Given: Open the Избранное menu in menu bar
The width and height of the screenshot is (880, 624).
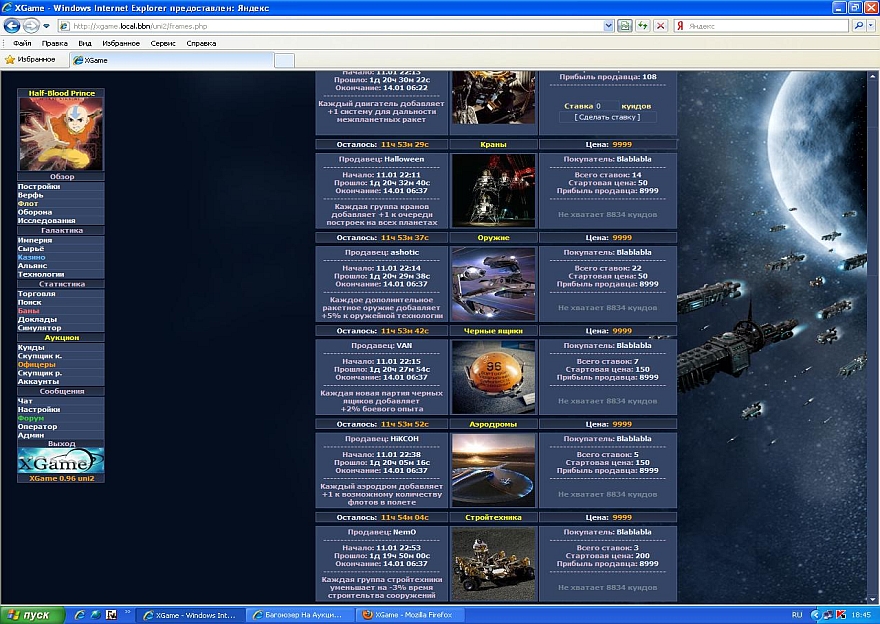Looking at the screenshot, I should [x=121, y=44].
